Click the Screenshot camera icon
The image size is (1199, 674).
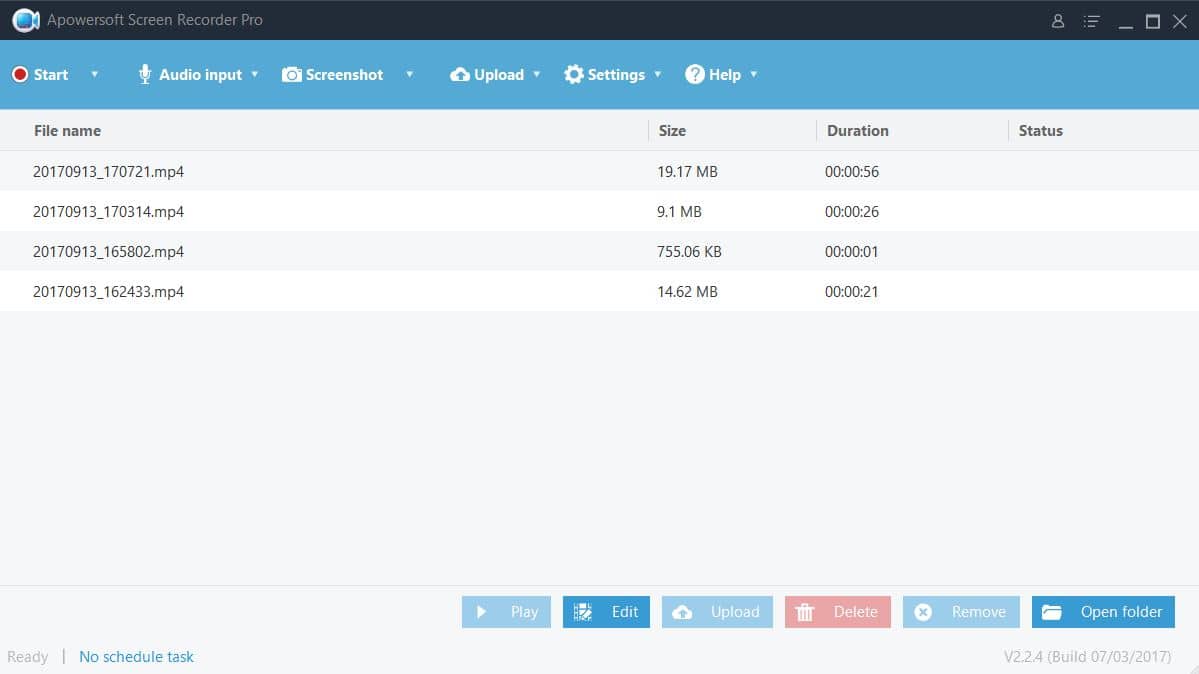point(291,74)
